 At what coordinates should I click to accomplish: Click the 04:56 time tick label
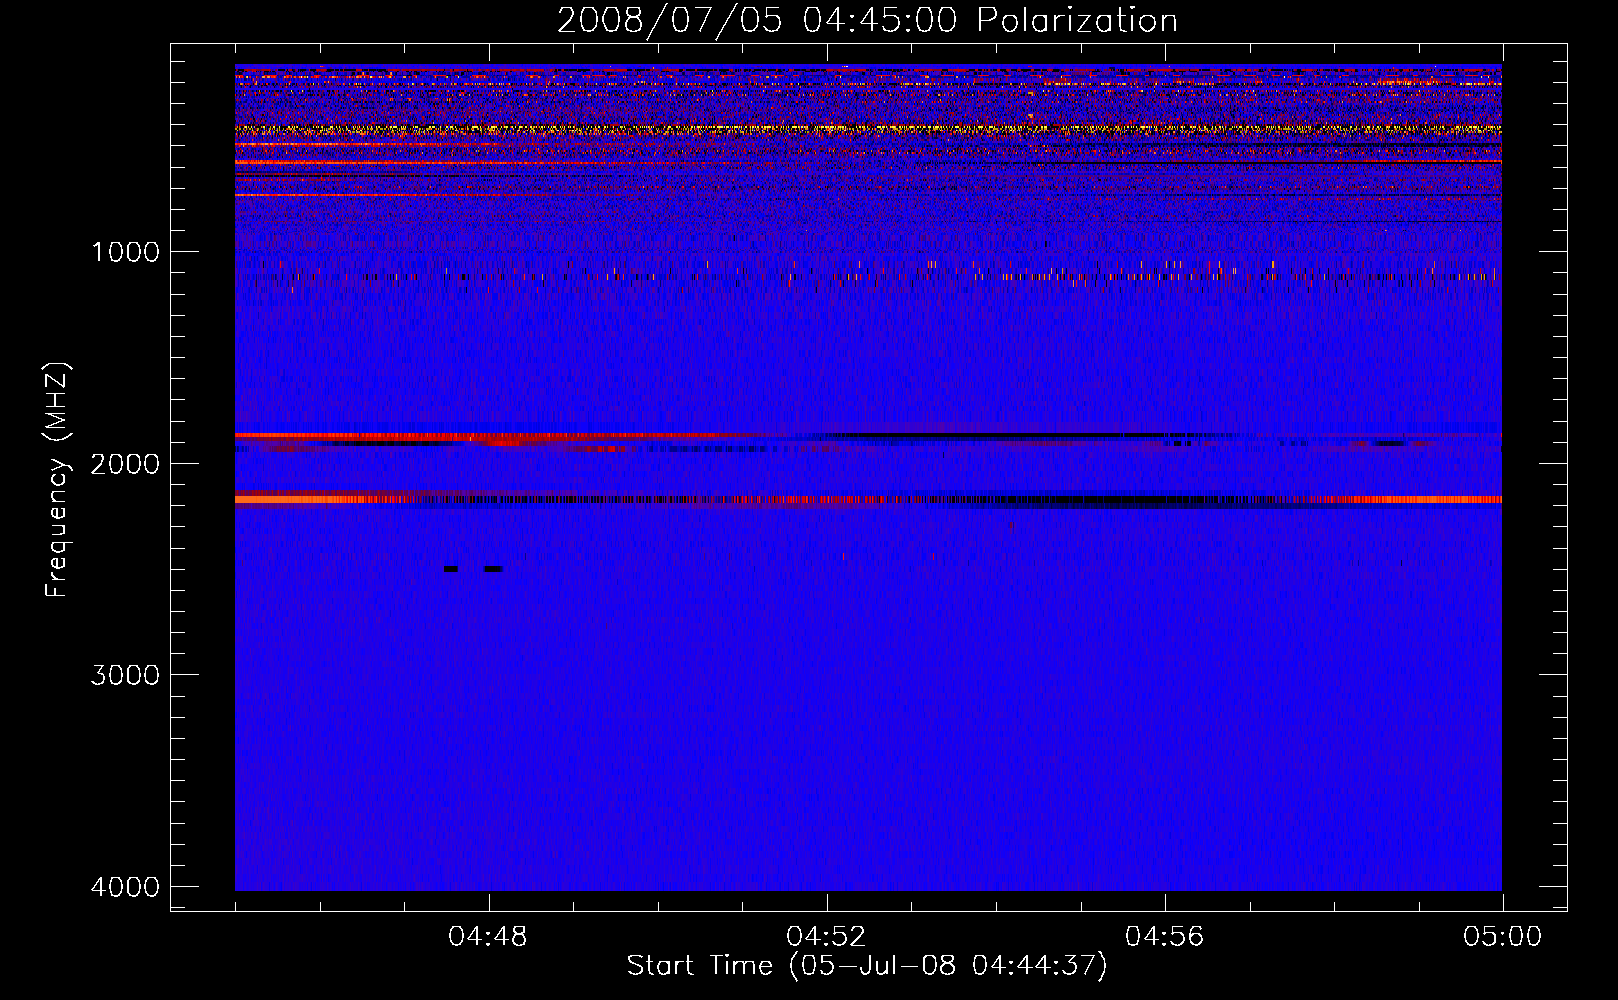tap(1165, 937)
